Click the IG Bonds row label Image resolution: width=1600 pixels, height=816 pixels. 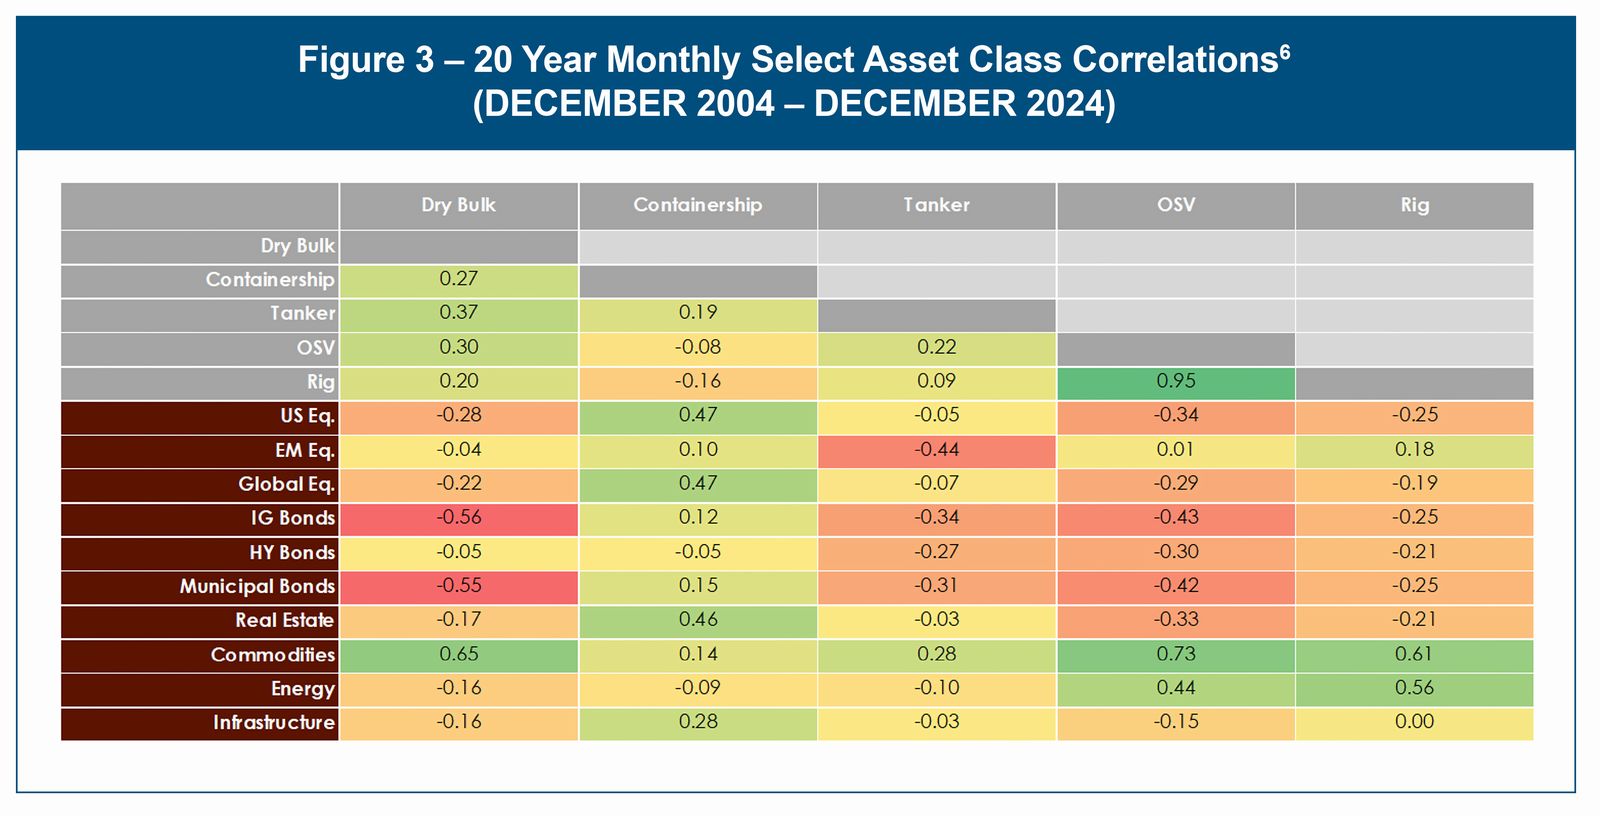(292, 519)
